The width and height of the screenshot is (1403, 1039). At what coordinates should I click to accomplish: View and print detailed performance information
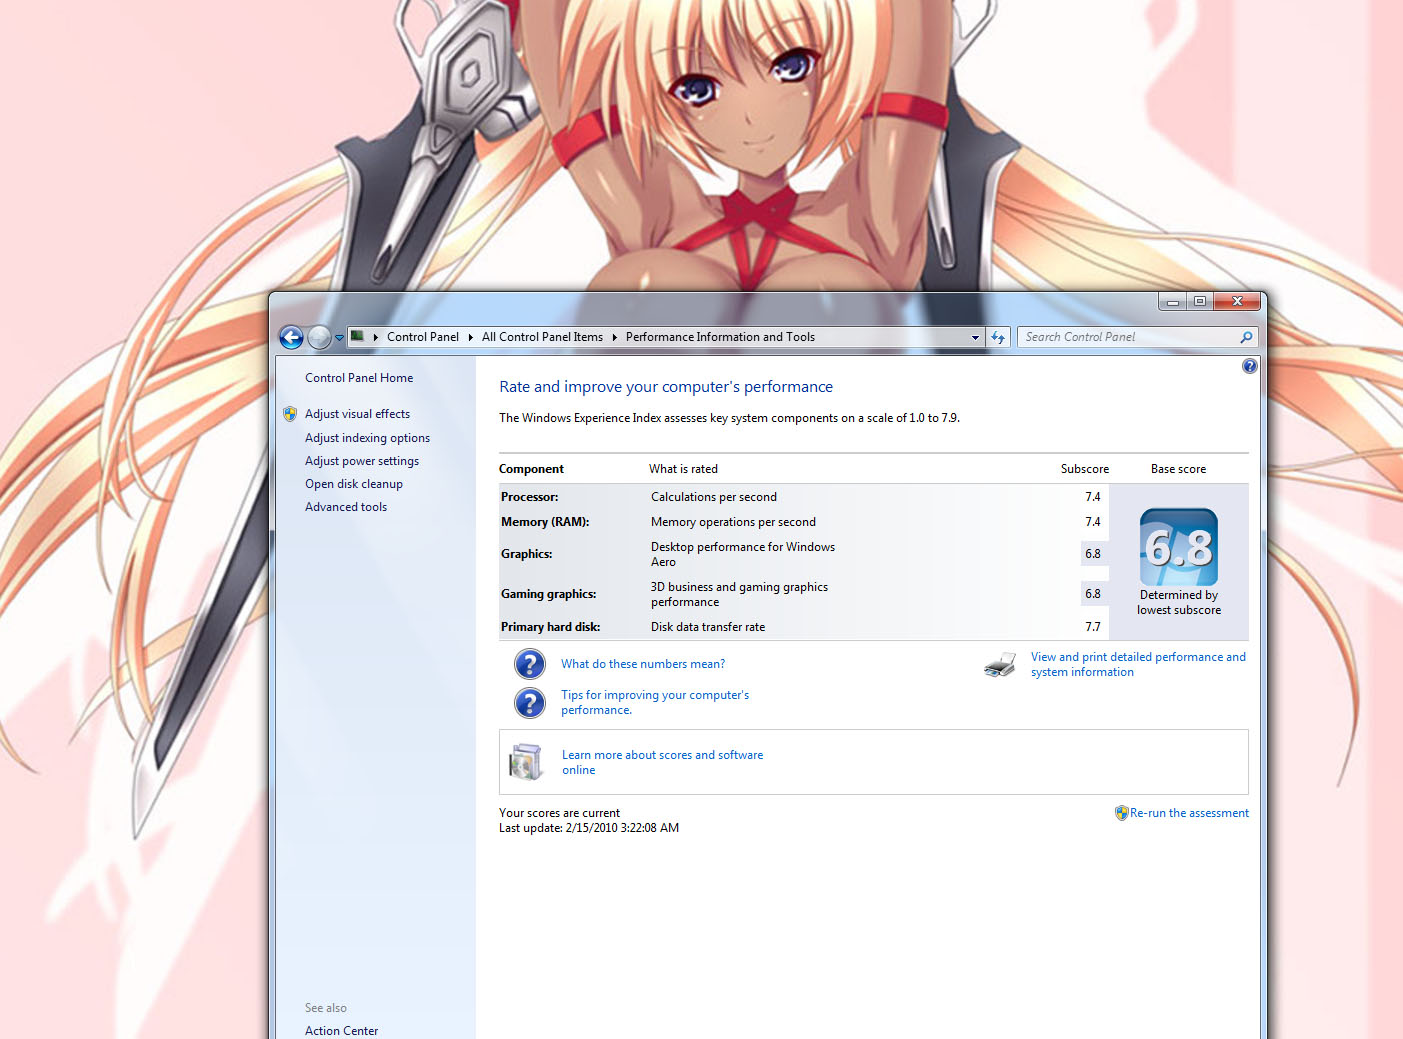point(1138,664)
